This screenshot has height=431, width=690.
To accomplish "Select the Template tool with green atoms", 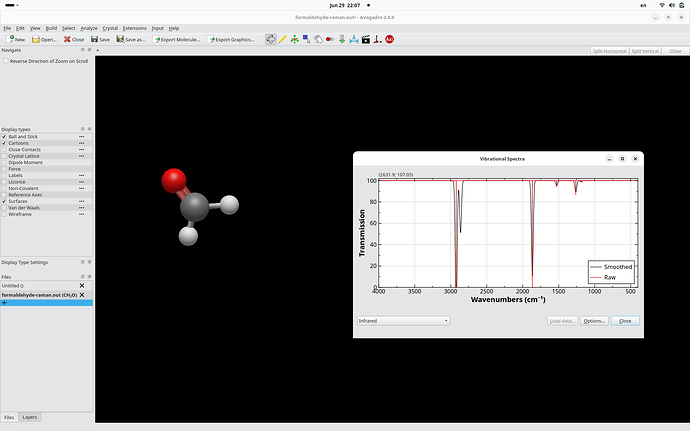I will point(294,39).
